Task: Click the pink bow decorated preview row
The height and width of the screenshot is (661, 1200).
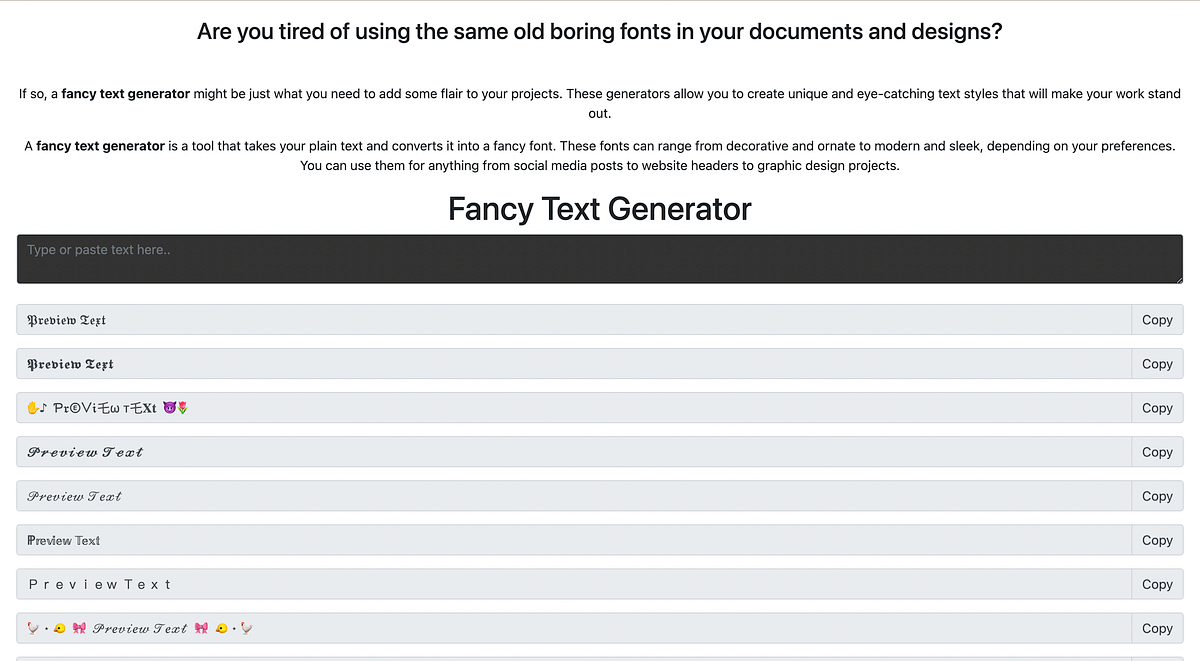Action: pos(139,627)
